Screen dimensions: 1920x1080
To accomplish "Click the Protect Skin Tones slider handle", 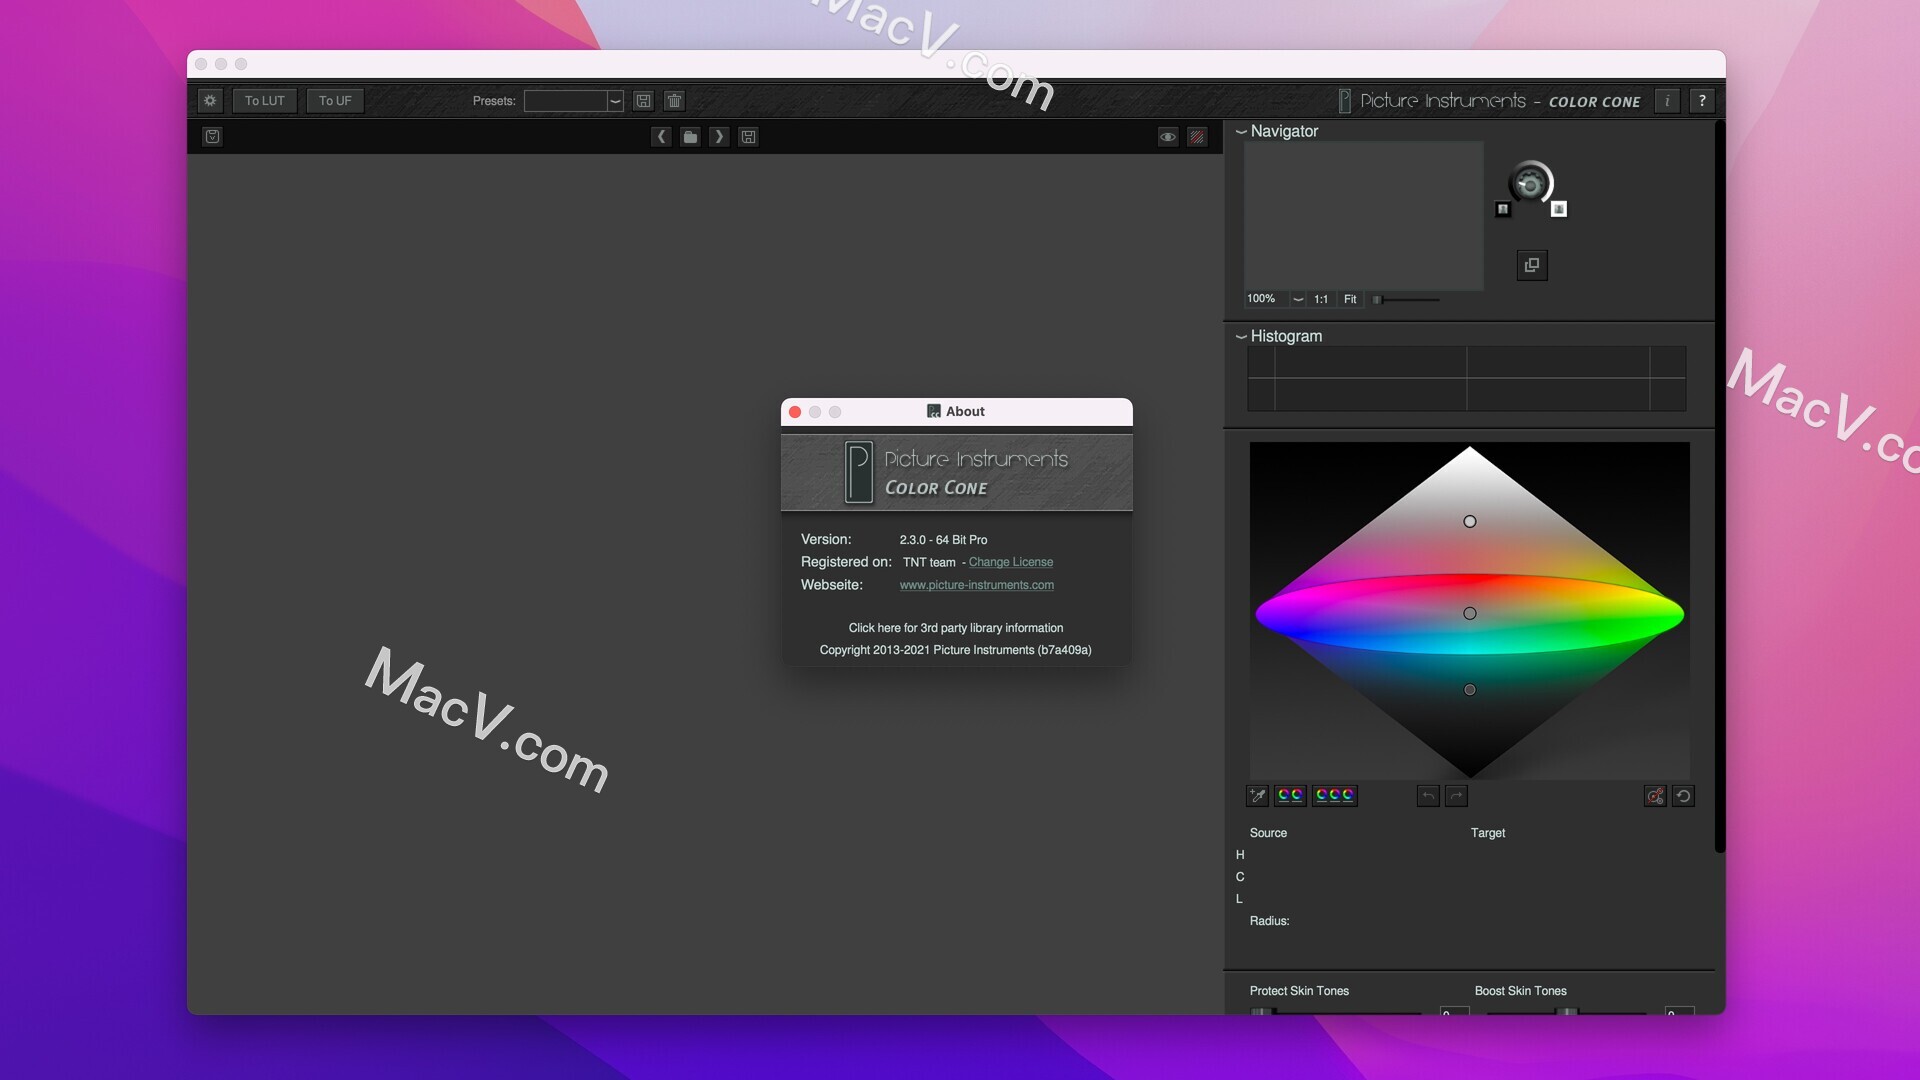I will [1261, 1011].
